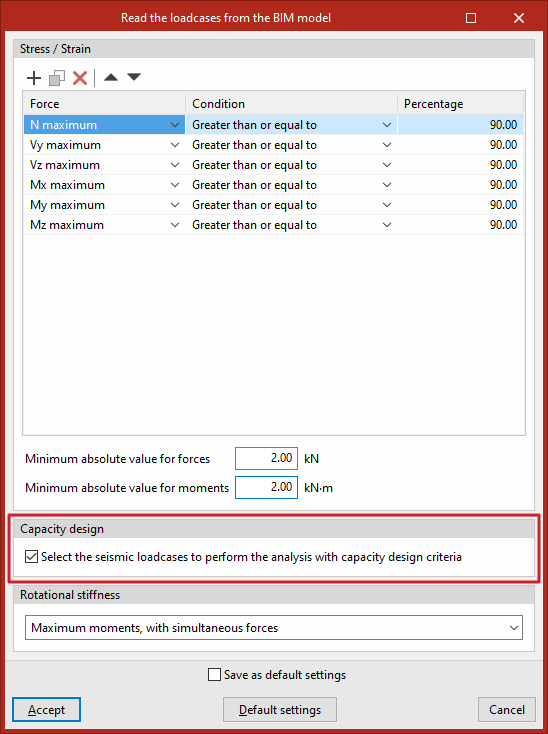Add a new row with the plus icon

click(34, 78)
